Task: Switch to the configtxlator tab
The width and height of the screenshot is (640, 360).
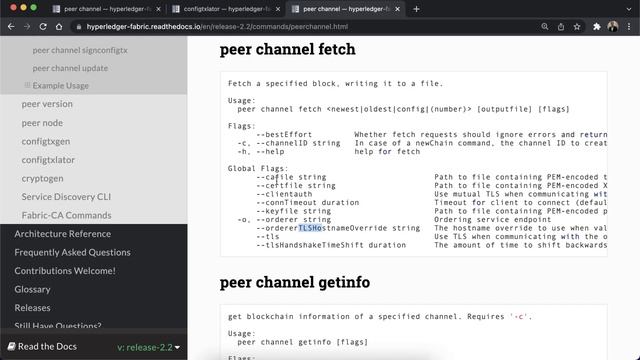Action: 227,9
